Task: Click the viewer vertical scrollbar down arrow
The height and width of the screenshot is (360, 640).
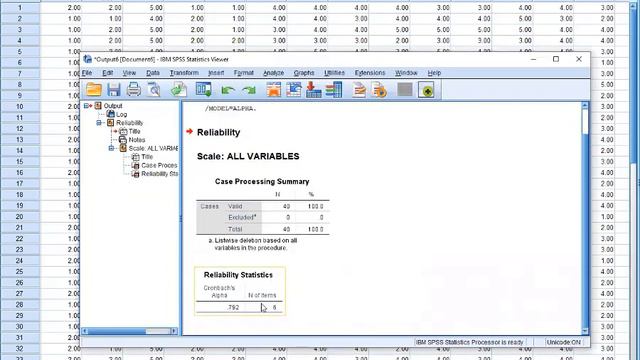Action: [x=585, y=331]
